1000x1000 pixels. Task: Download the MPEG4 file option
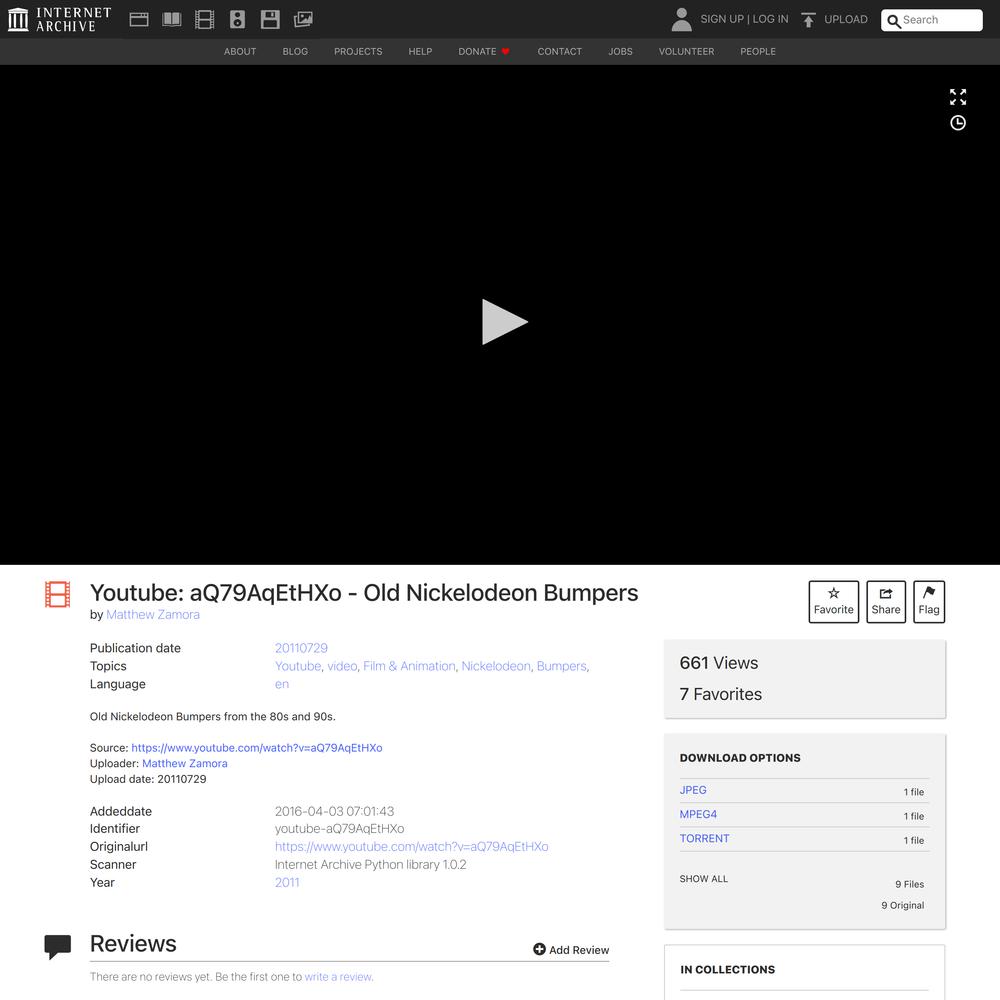[698, 814]
